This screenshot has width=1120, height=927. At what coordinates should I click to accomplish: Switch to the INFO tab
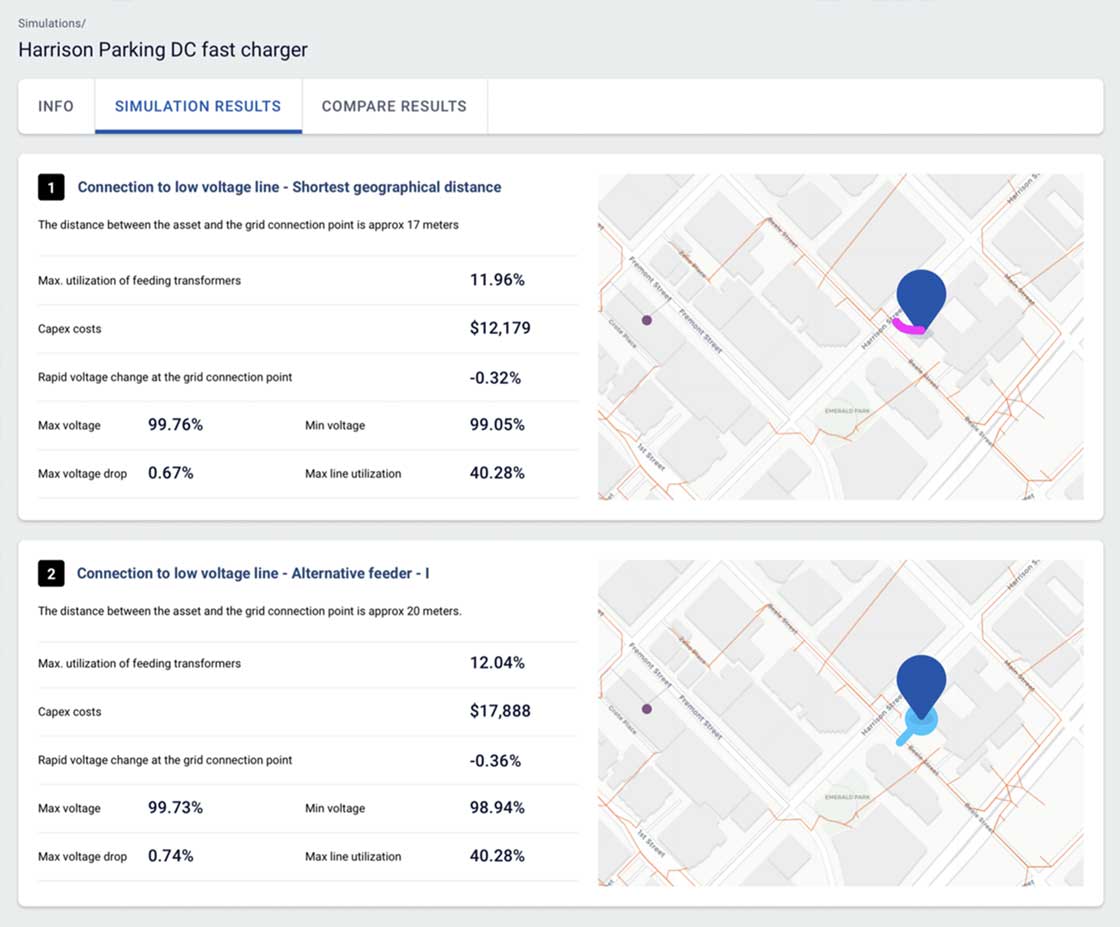56,106
